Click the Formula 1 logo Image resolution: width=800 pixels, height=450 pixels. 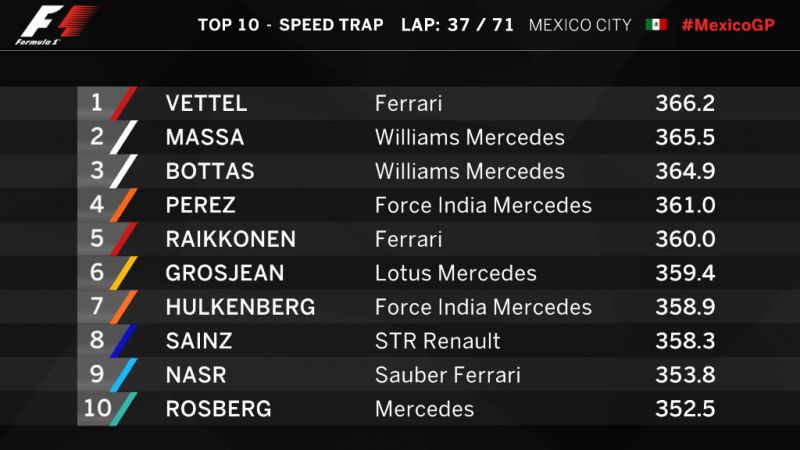click(x=55, y=25)
